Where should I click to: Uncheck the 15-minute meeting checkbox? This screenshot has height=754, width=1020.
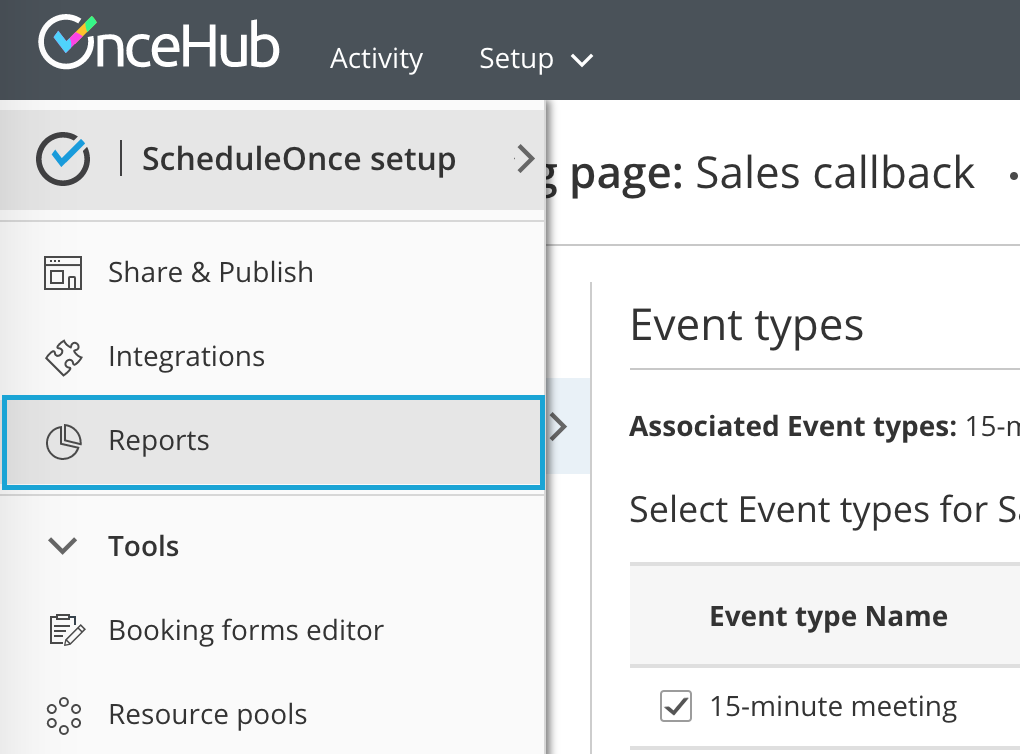(676, 707)
